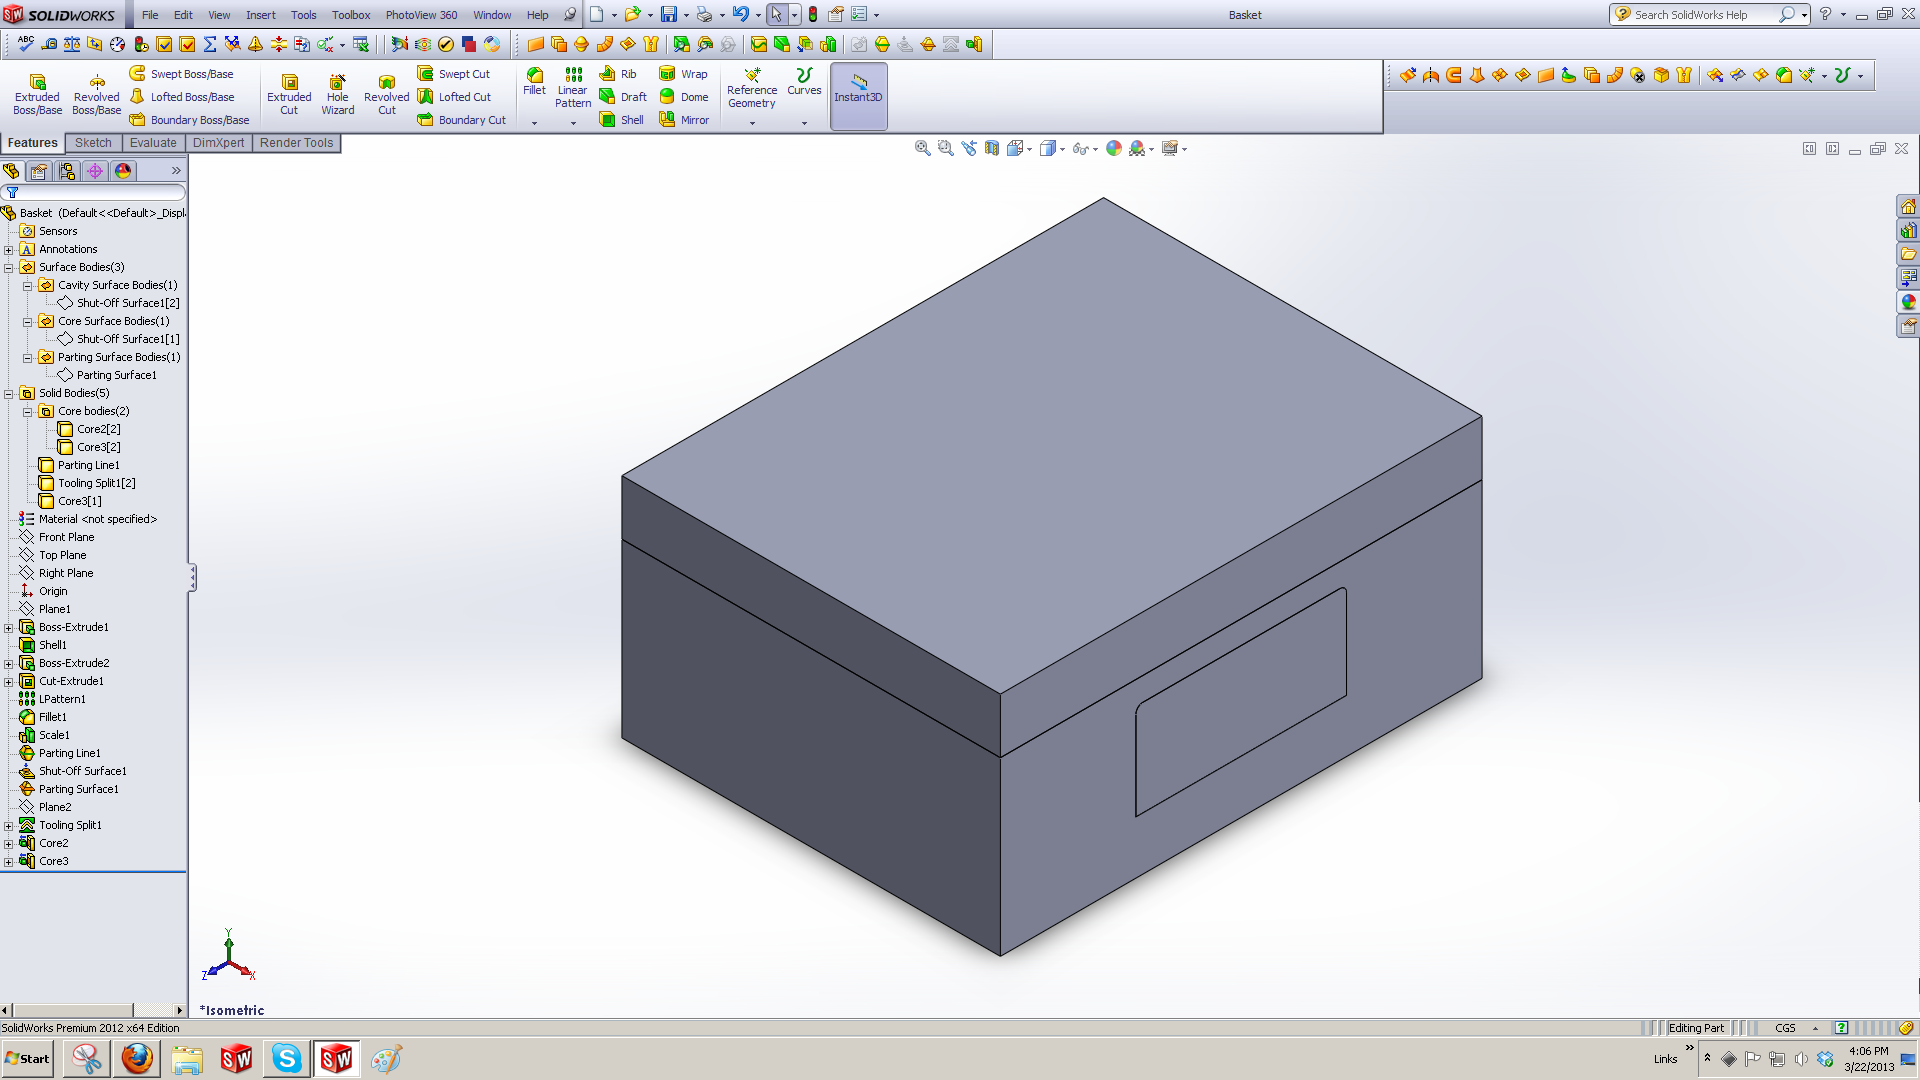Image resolution: width=1920 pixels, height=1080 pixels.
Task: Open the PropertyManager tab icon
Action: (39, 171)
